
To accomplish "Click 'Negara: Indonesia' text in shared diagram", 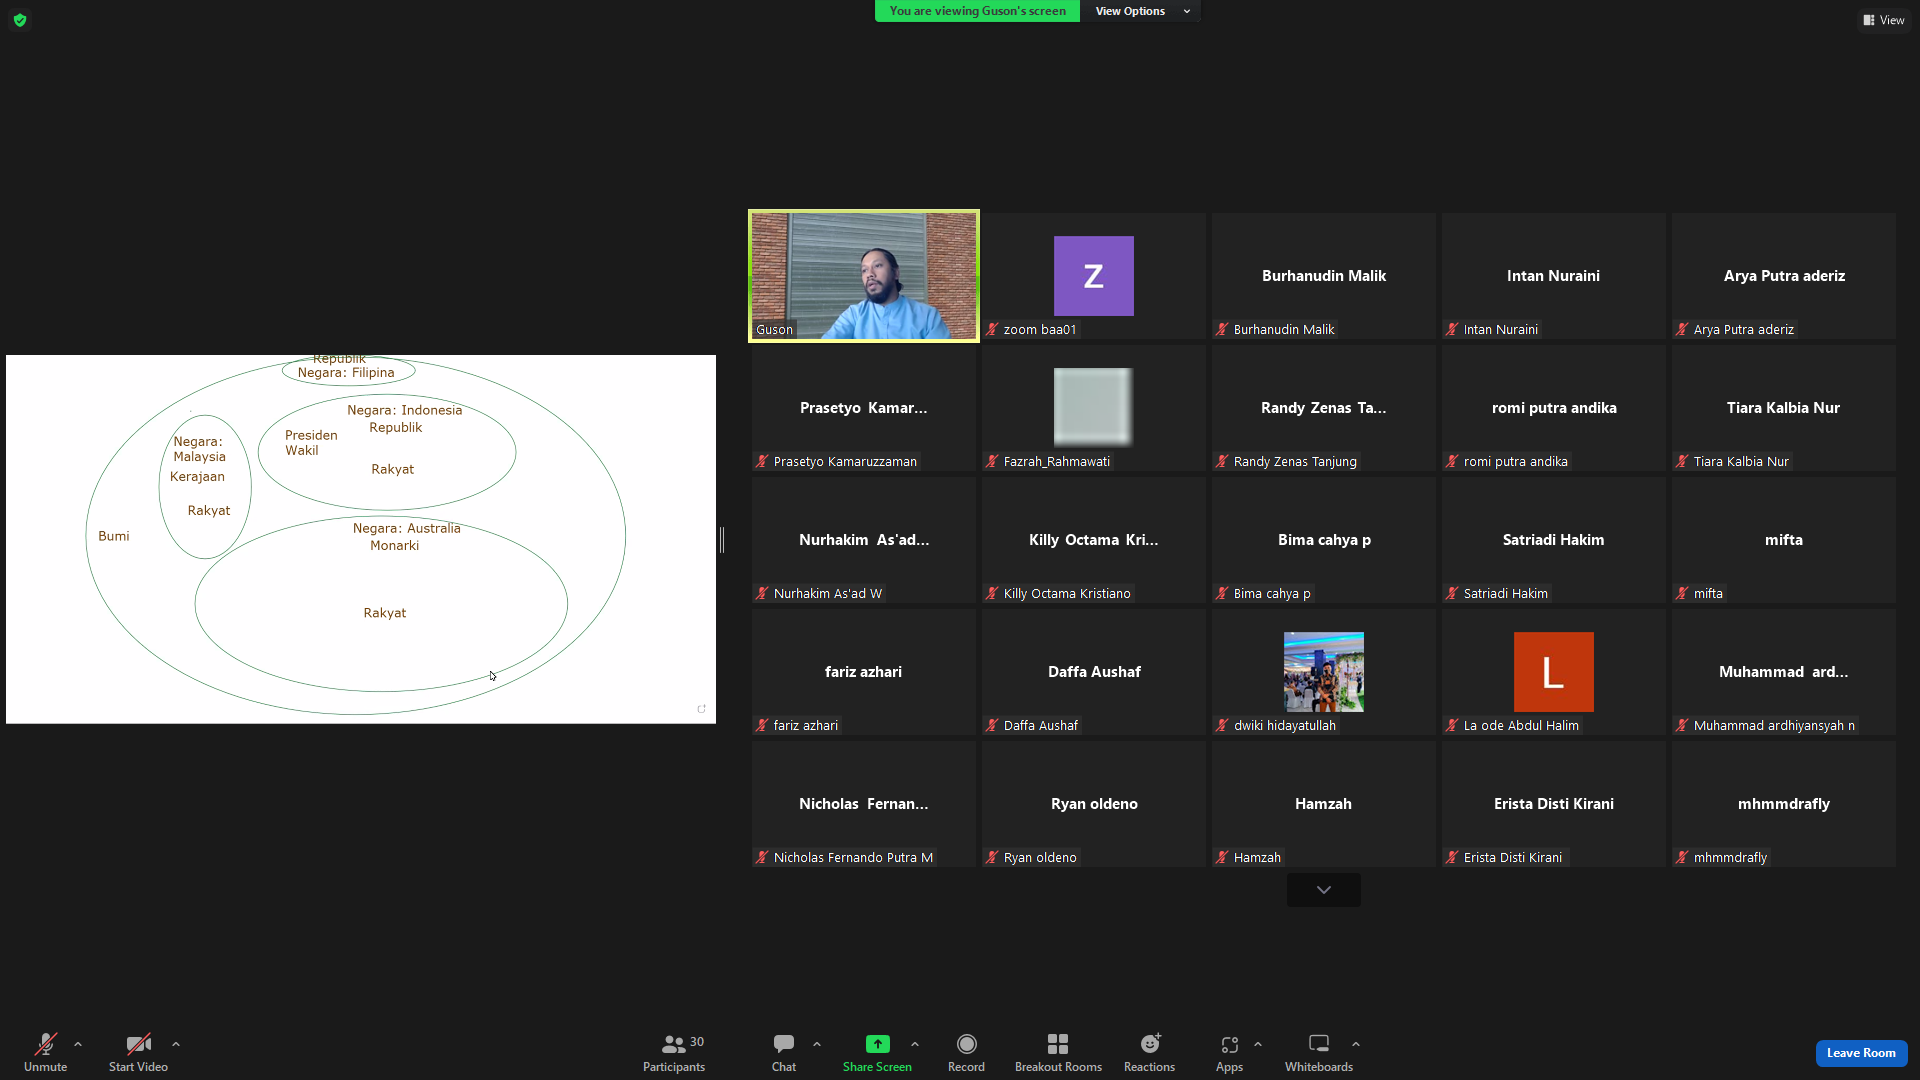I will click(404, 410).
